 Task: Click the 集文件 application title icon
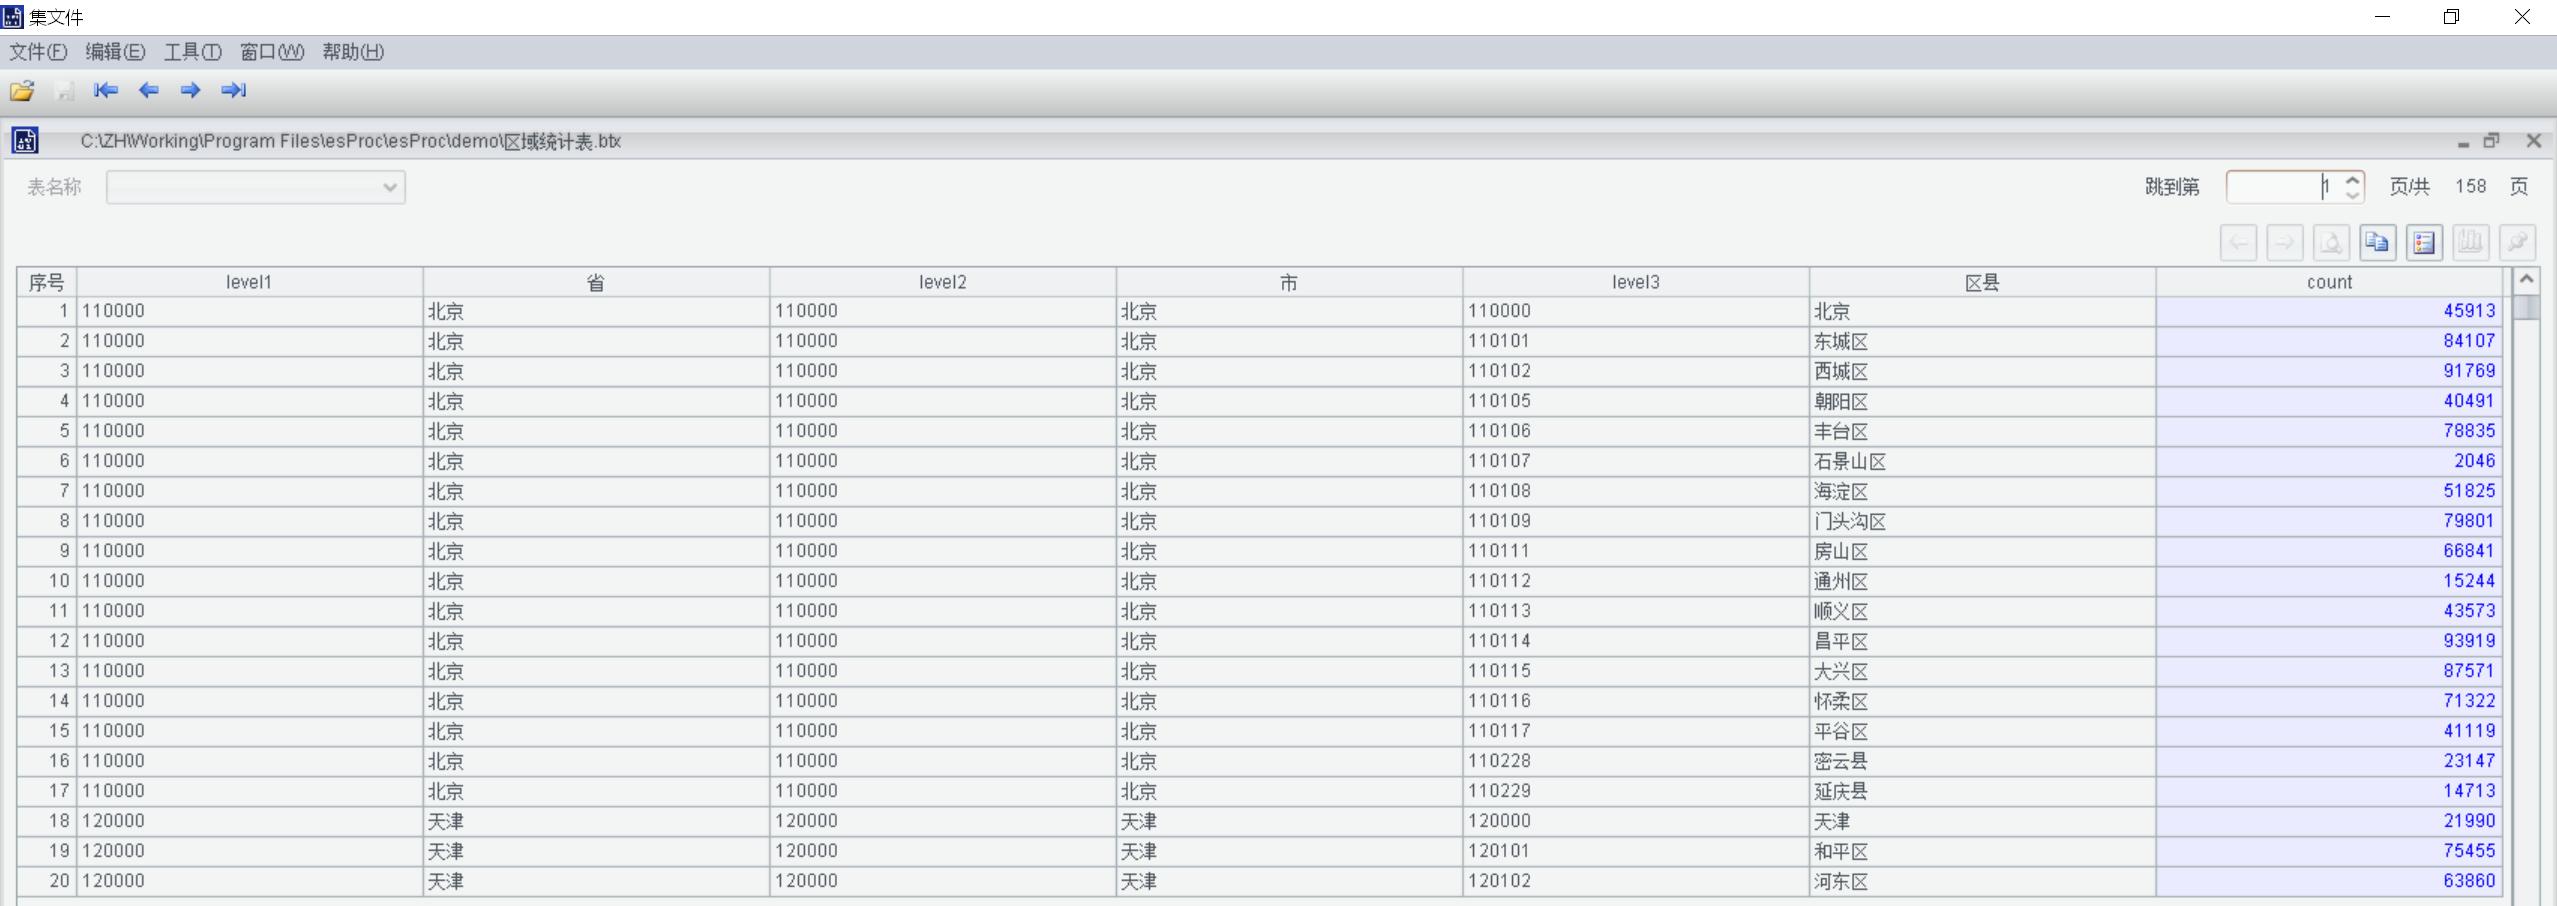[12, 17]
